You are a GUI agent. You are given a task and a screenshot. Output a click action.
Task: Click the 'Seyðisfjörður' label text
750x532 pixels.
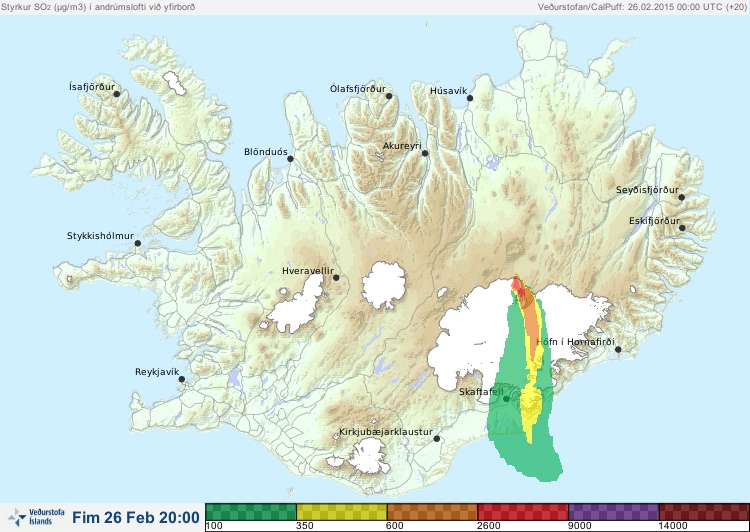coord(647,190)
